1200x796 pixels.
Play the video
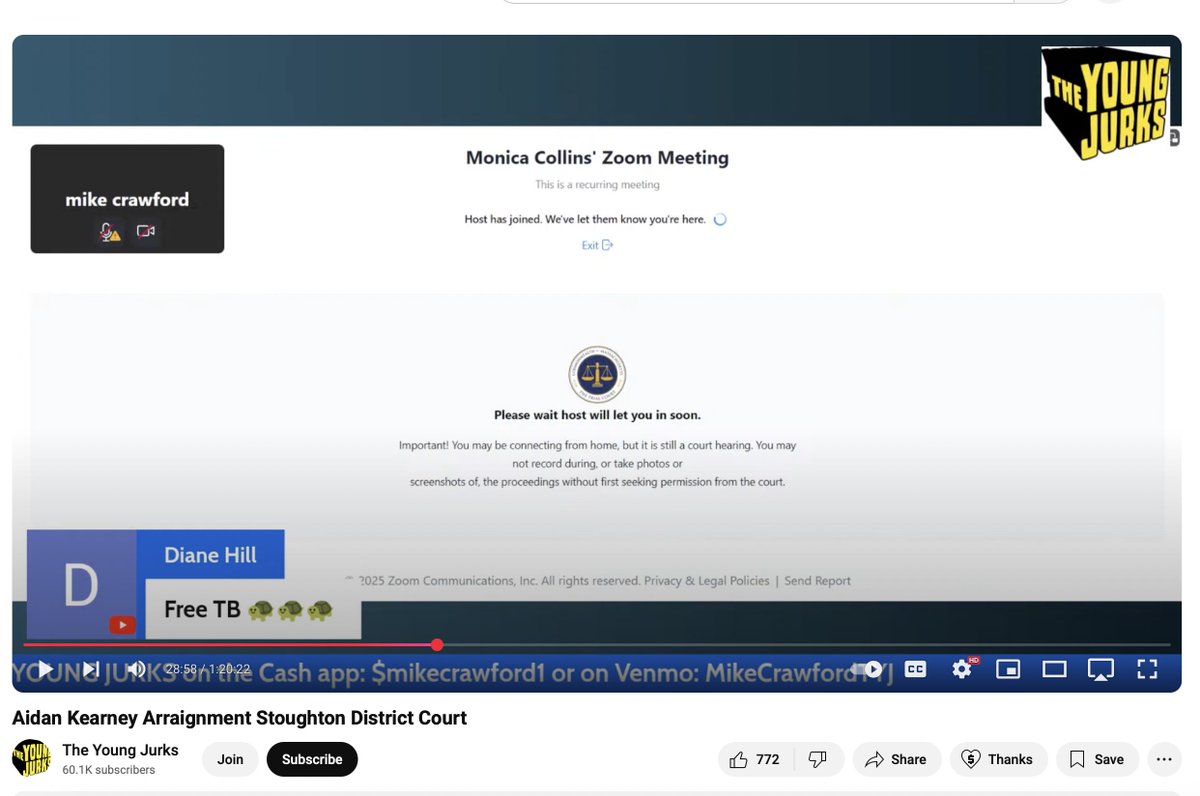tap(44, 670)
